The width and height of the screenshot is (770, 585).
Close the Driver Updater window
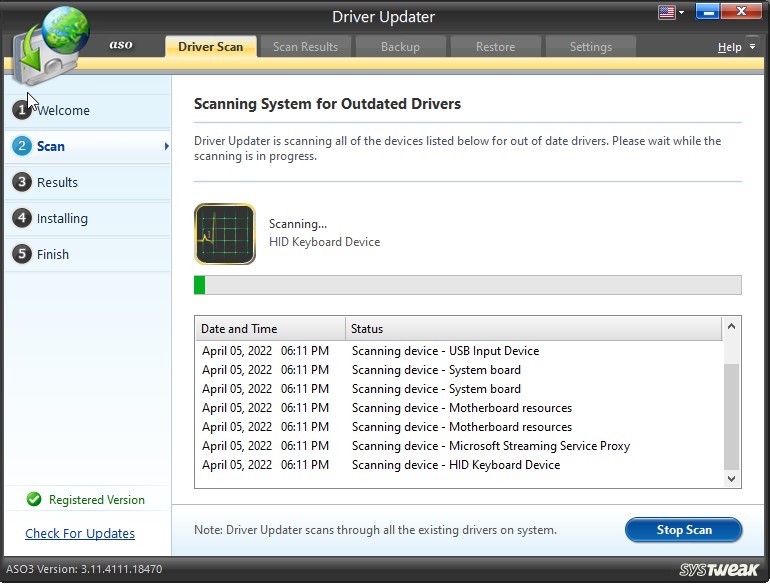click(x=742, y=12)
